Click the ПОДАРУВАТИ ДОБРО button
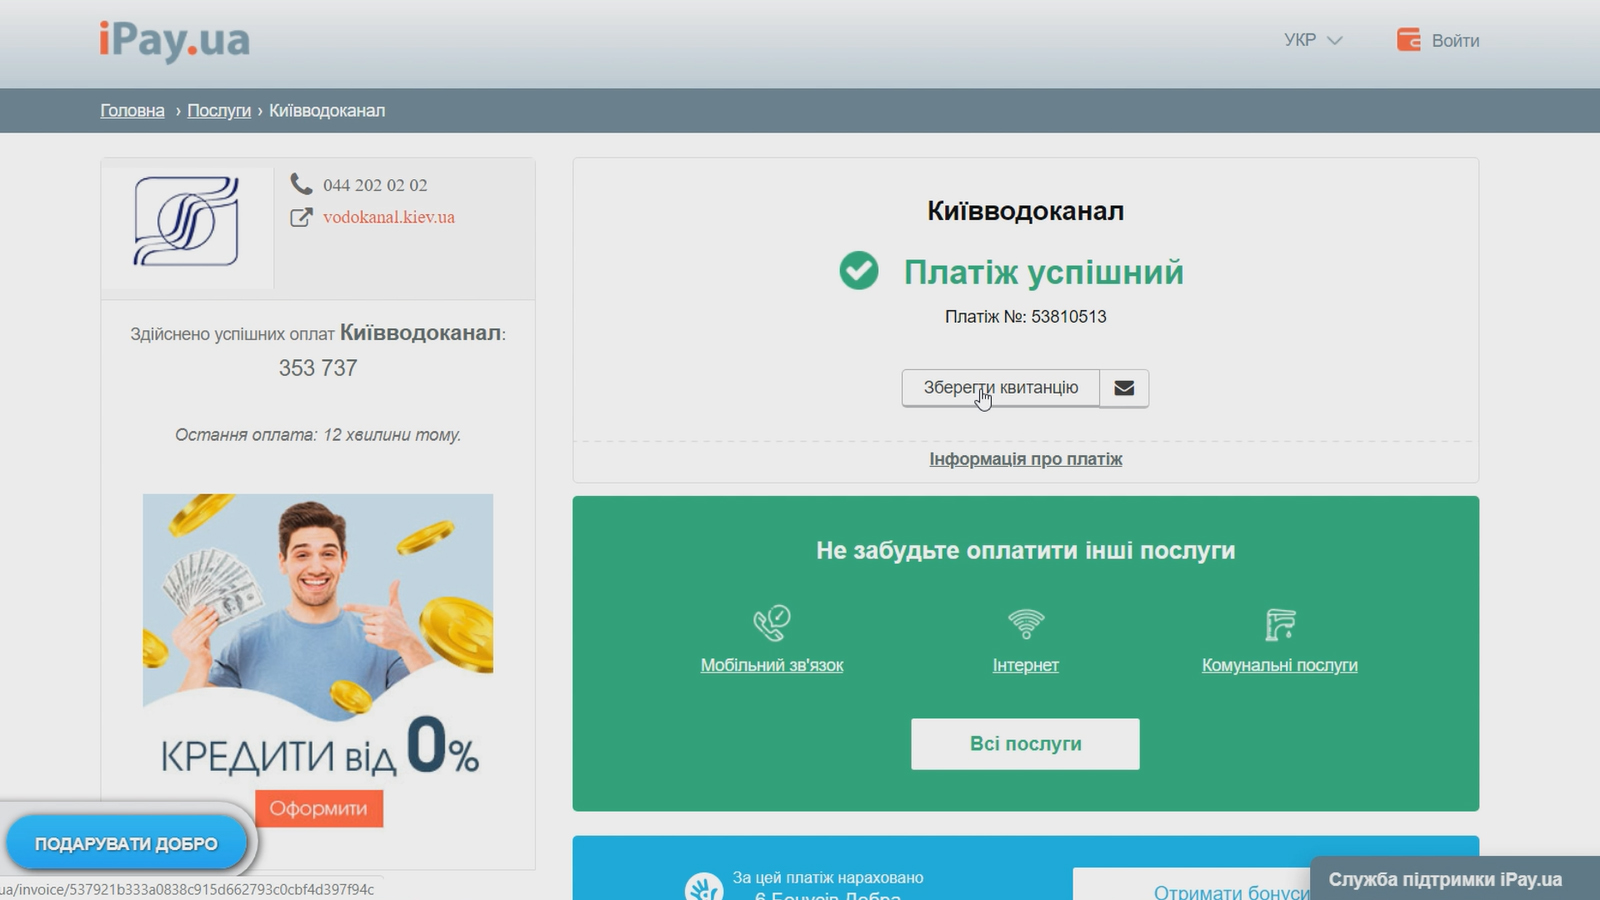This screenshot has height=900, width=1600. click(126, 843)
